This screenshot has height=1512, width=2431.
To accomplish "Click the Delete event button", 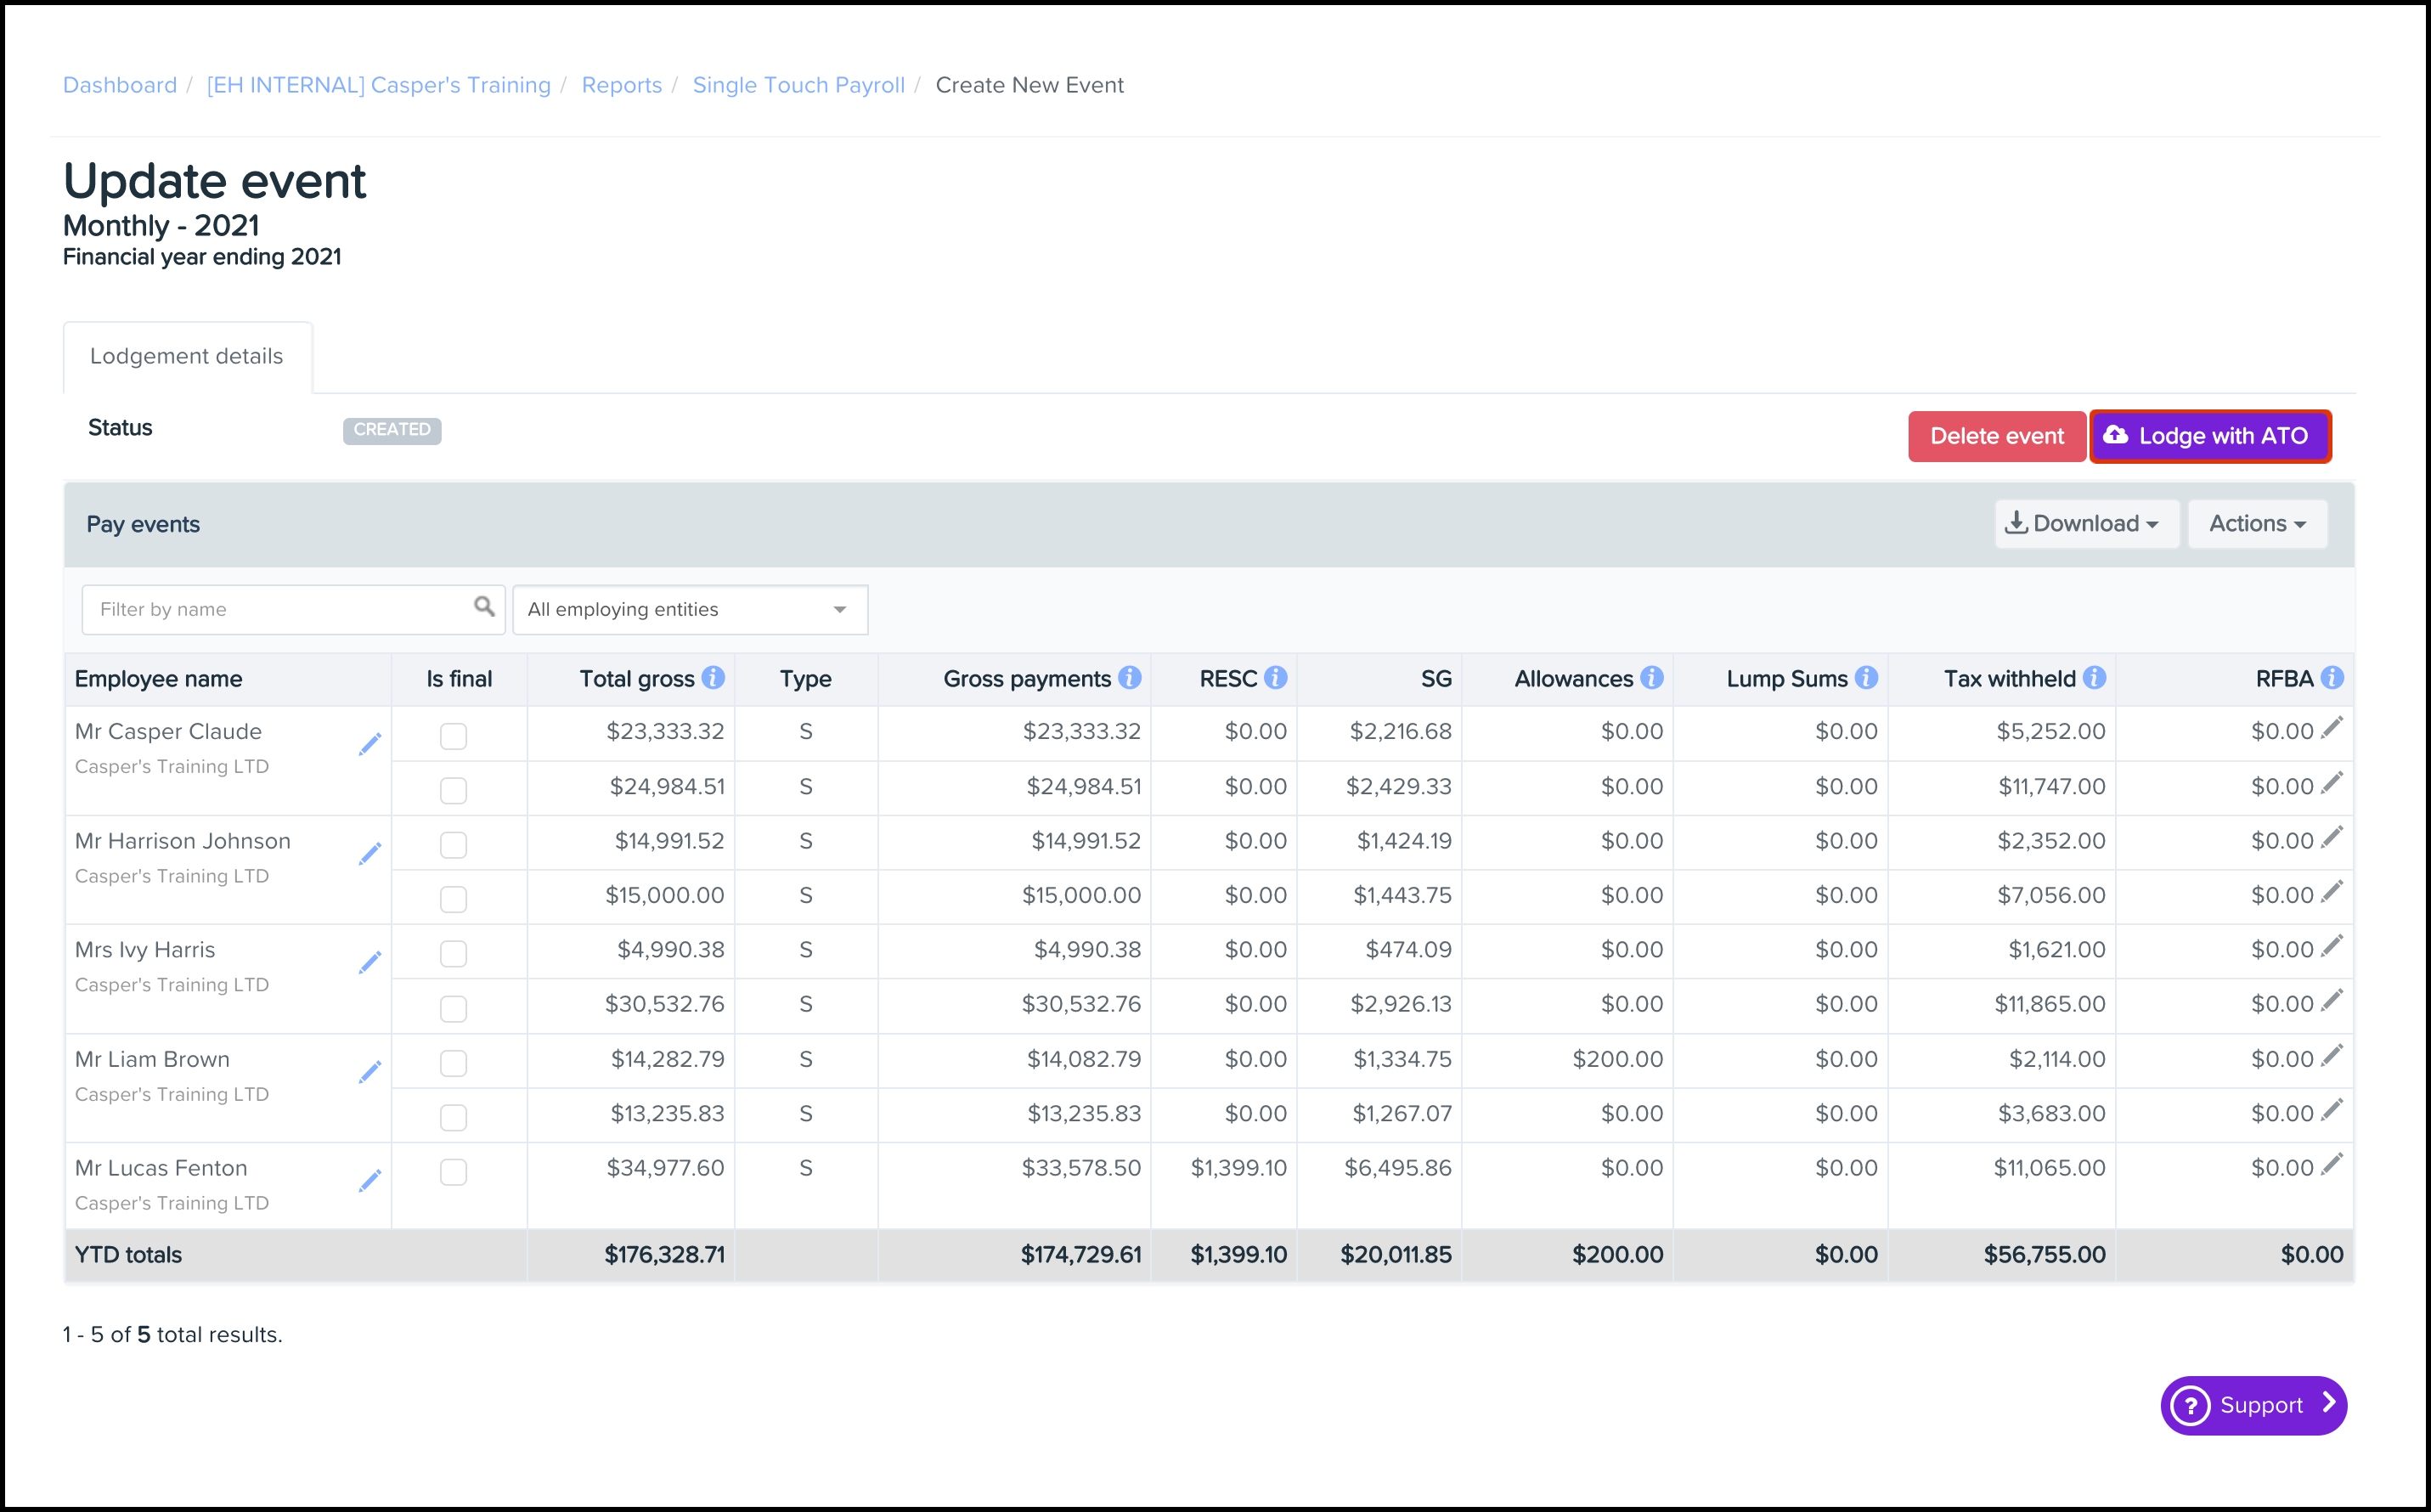I will pos(1996,436).
